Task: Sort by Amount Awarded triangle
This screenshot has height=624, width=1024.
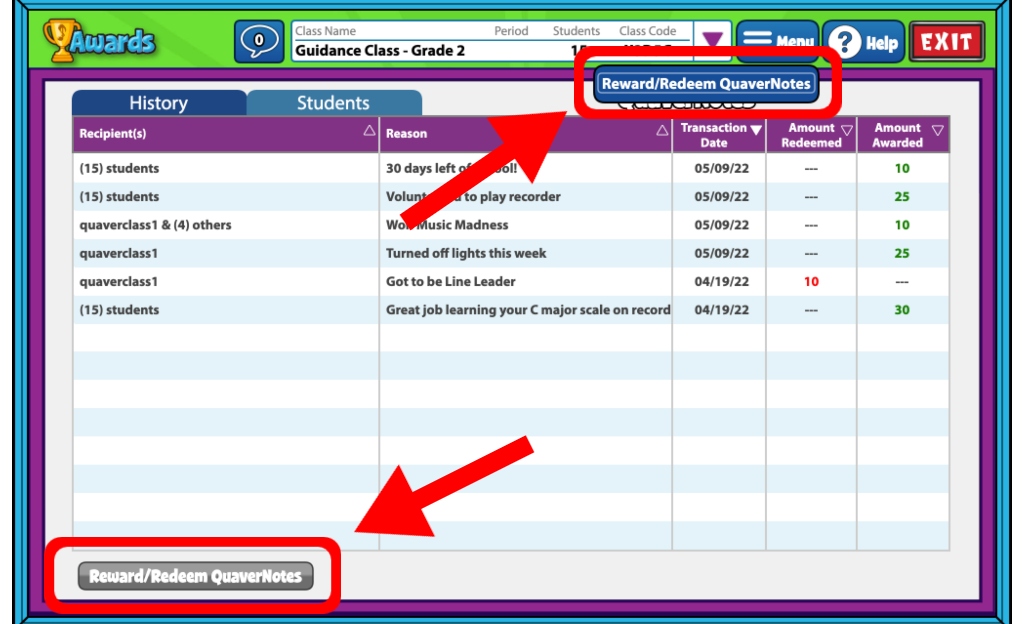Action: pos(938,130)
